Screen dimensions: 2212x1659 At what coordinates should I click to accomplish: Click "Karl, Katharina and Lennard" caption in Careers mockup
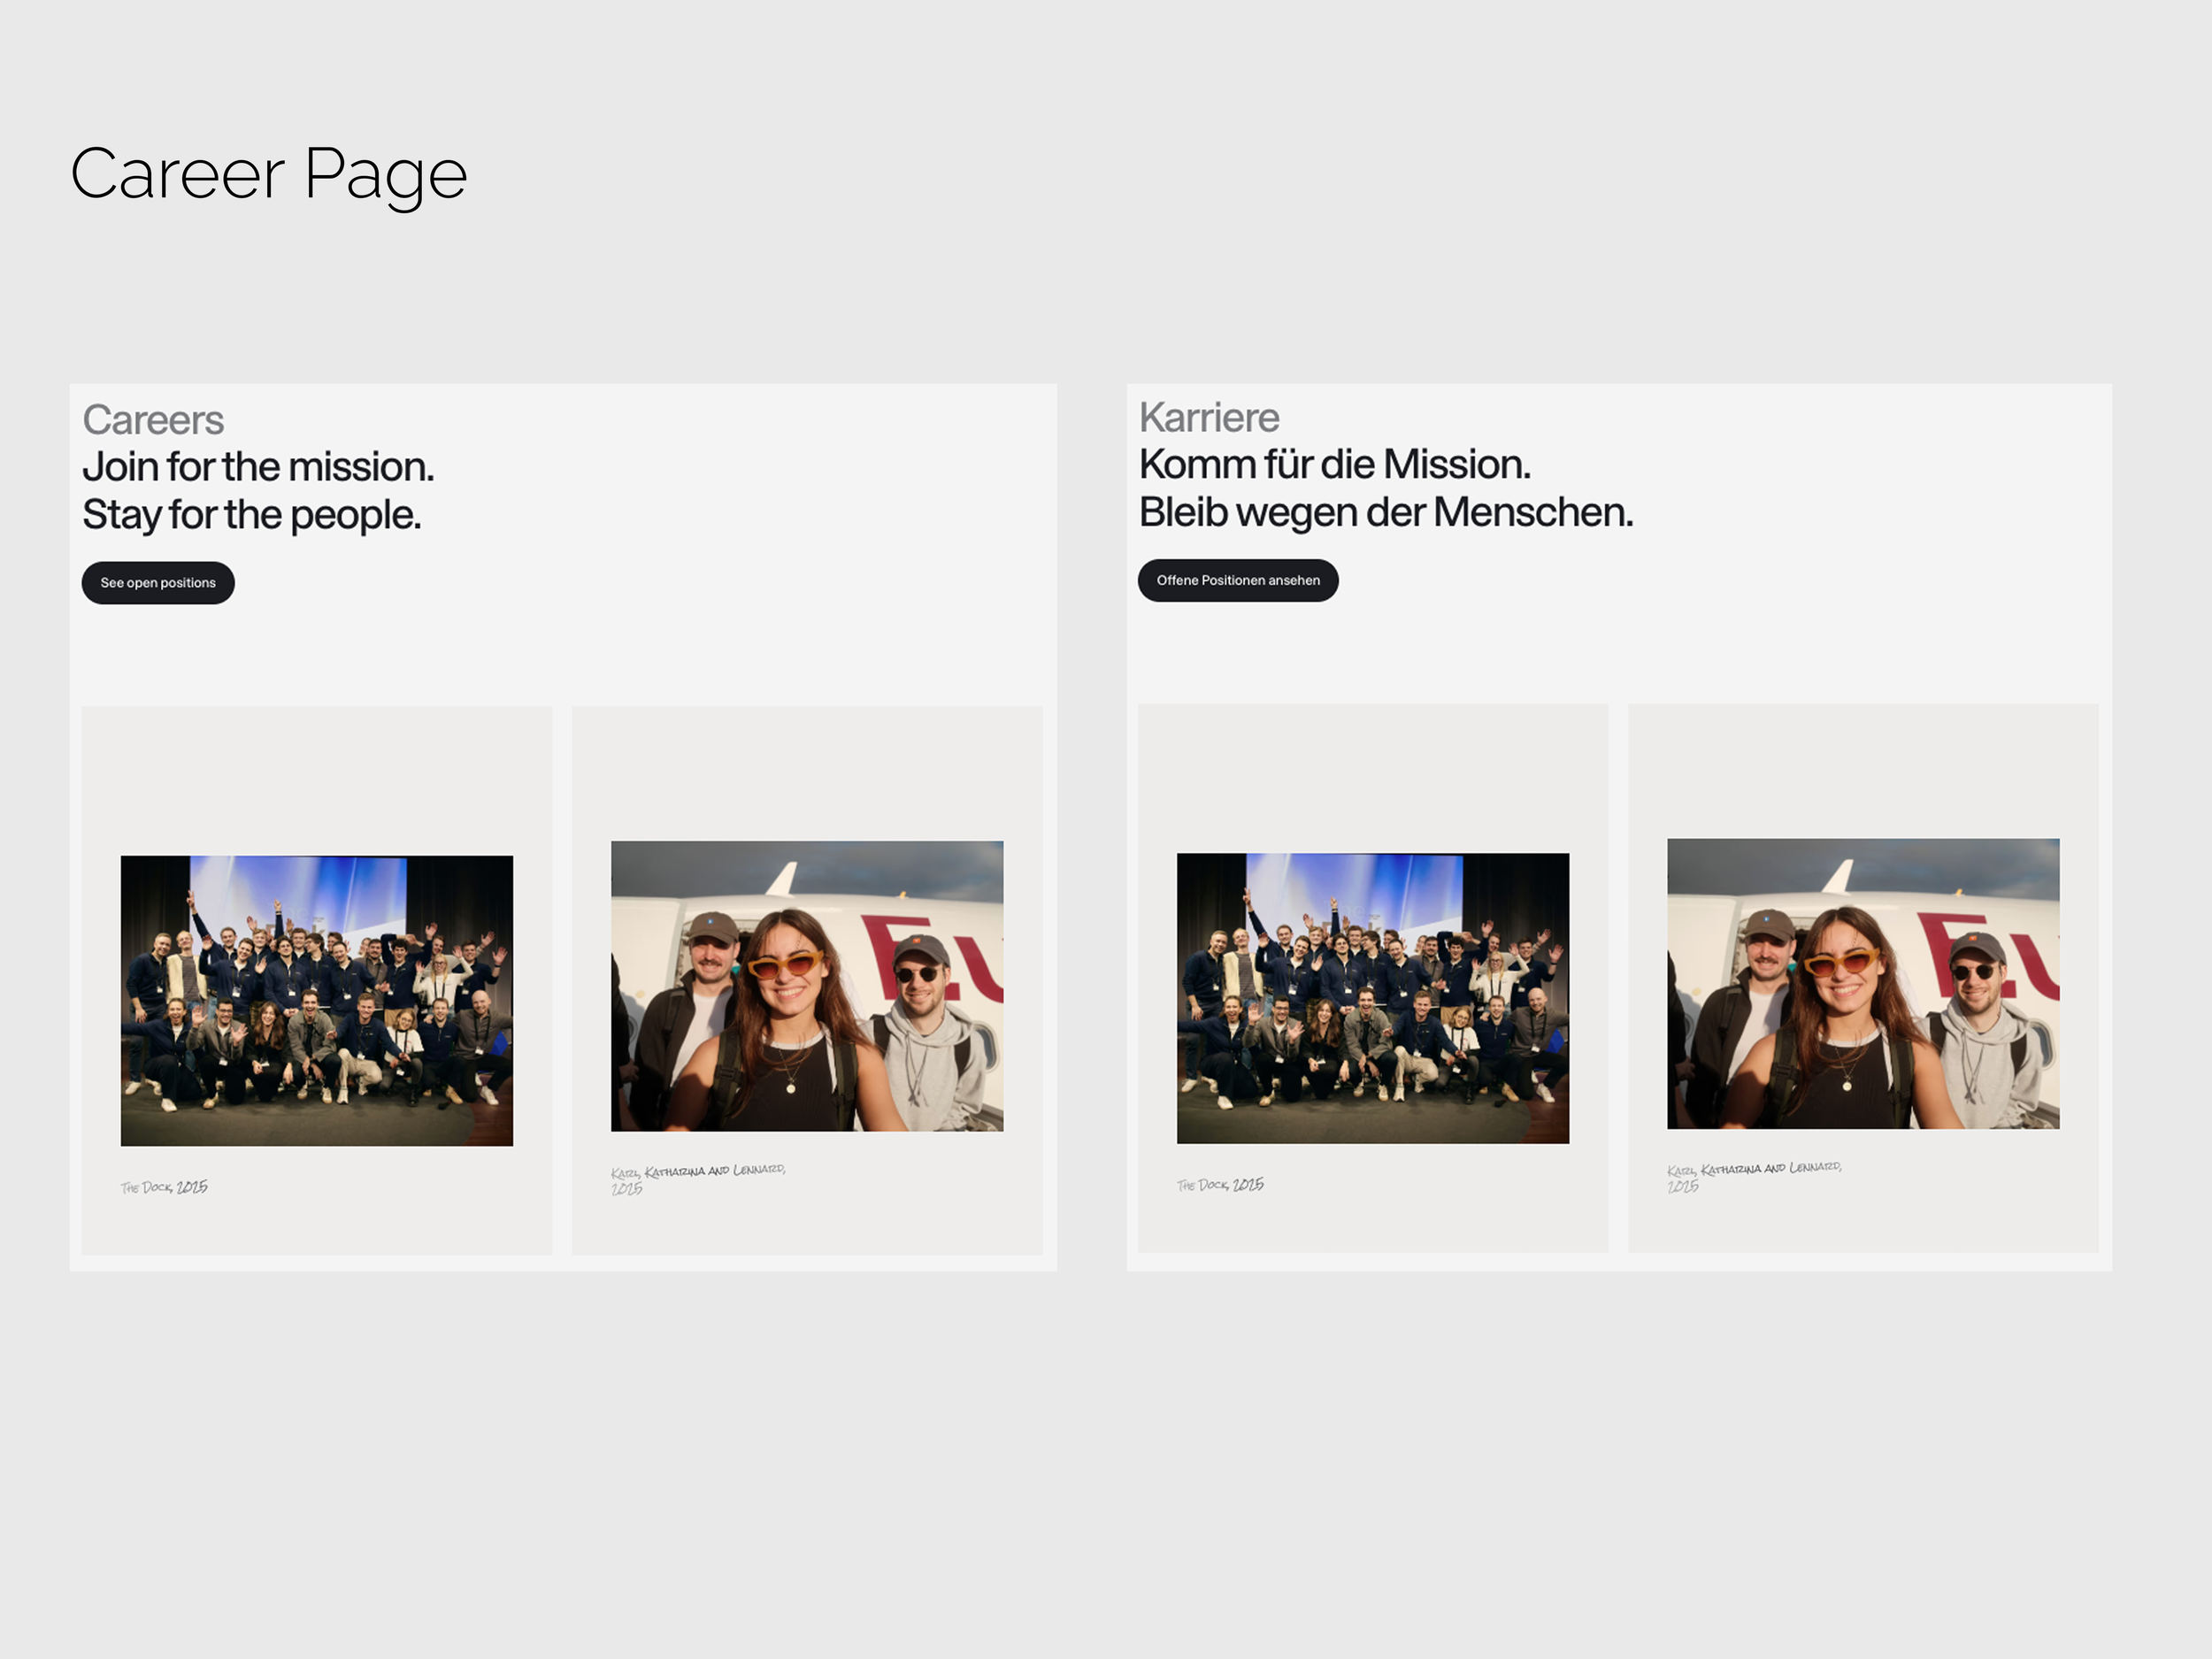[x=698, y=1171]
